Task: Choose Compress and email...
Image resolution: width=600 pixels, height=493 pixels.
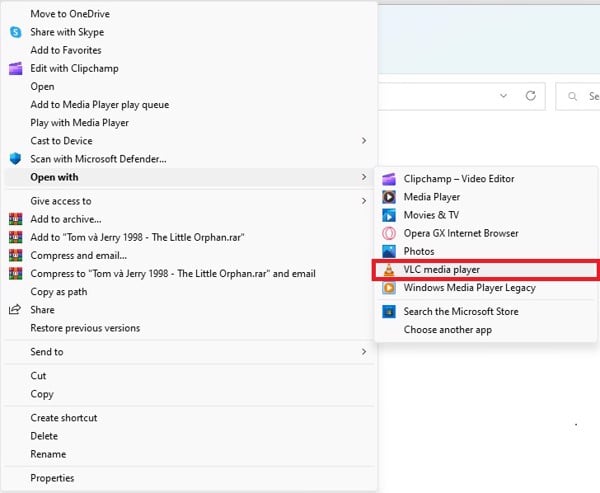Action: click(x=78, y=255)
